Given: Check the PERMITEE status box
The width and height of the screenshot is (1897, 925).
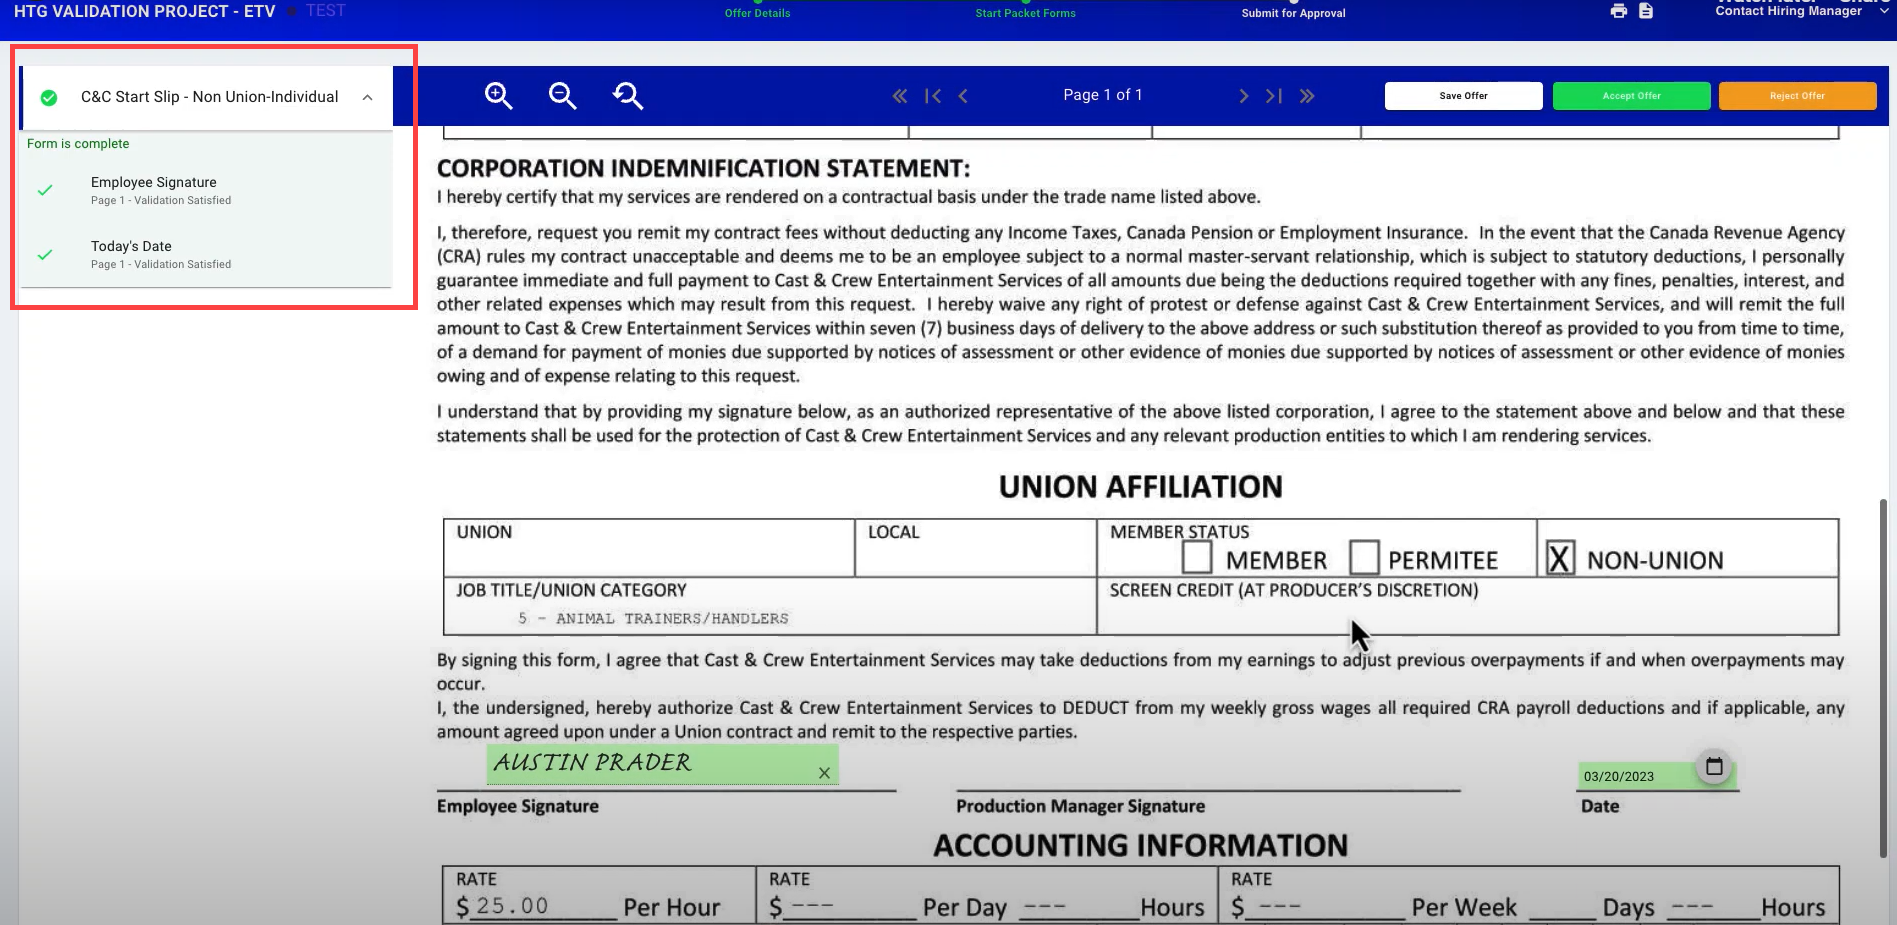Looking at the screenshot, I should [x=1364, y=557].
